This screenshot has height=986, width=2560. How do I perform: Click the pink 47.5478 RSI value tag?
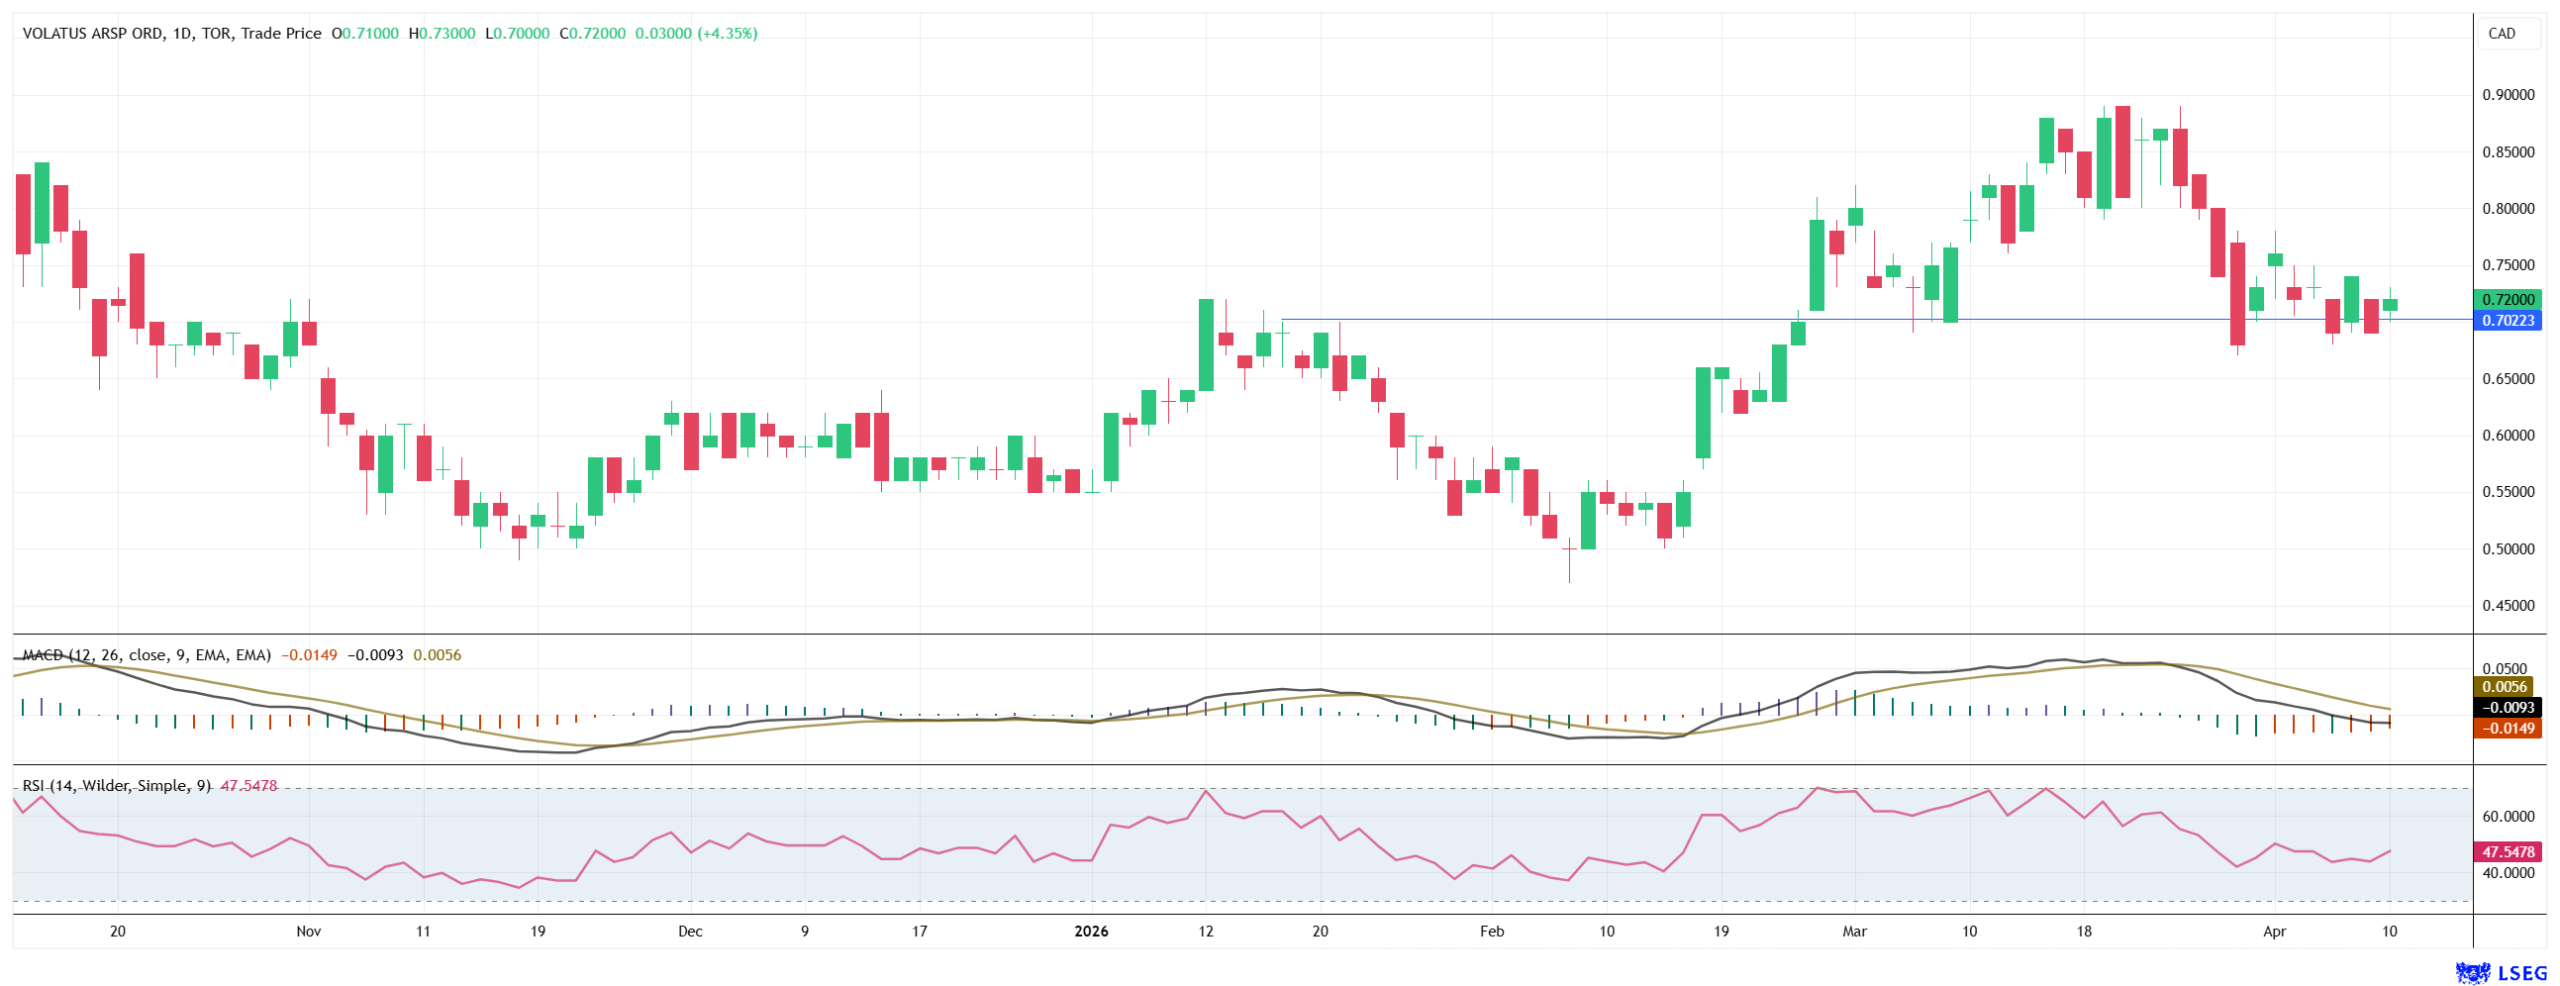pyautogui.click(x=2507, y=852)
